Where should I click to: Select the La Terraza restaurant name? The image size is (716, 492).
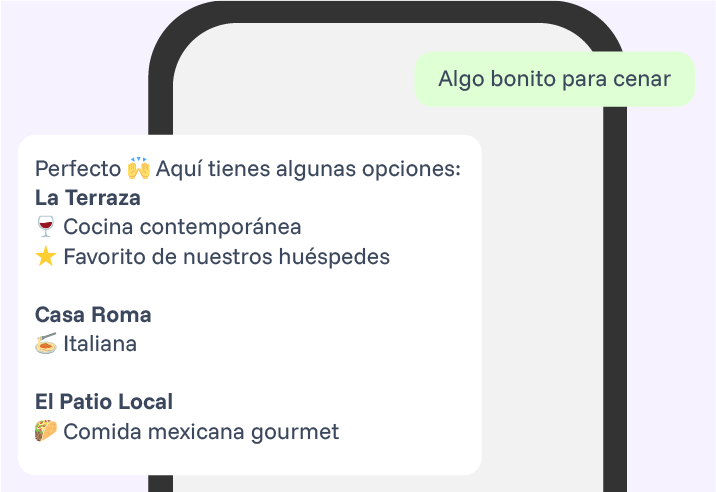pos(88,198)
